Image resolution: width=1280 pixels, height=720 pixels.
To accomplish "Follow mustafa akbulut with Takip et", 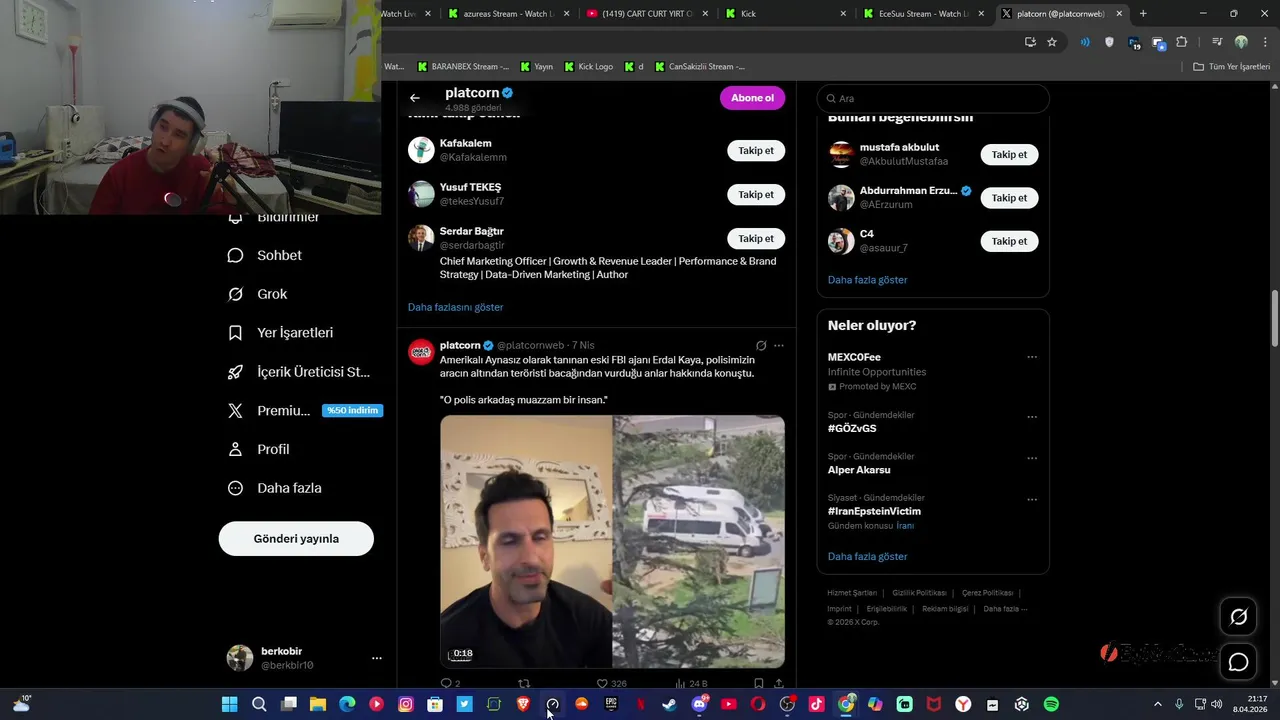I will coord(1009,155).
